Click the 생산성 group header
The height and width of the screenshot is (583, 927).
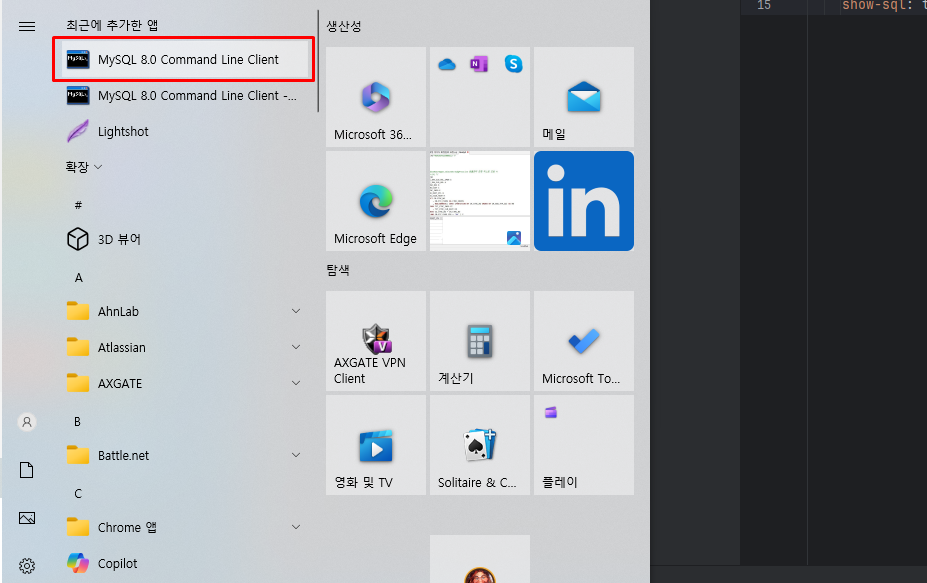(x=343, y=26)
